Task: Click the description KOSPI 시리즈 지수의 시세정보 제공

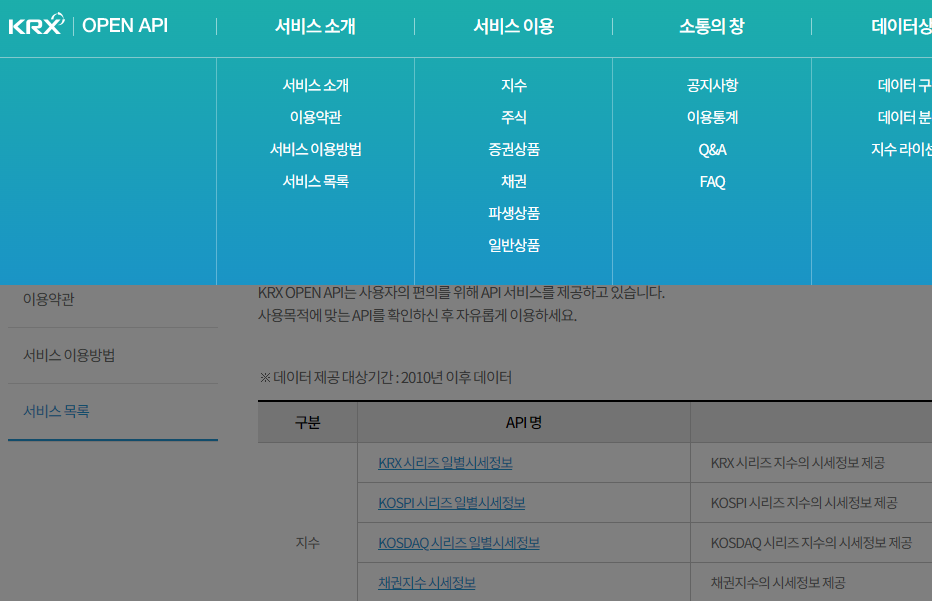Action: click(x=804, y=502)
